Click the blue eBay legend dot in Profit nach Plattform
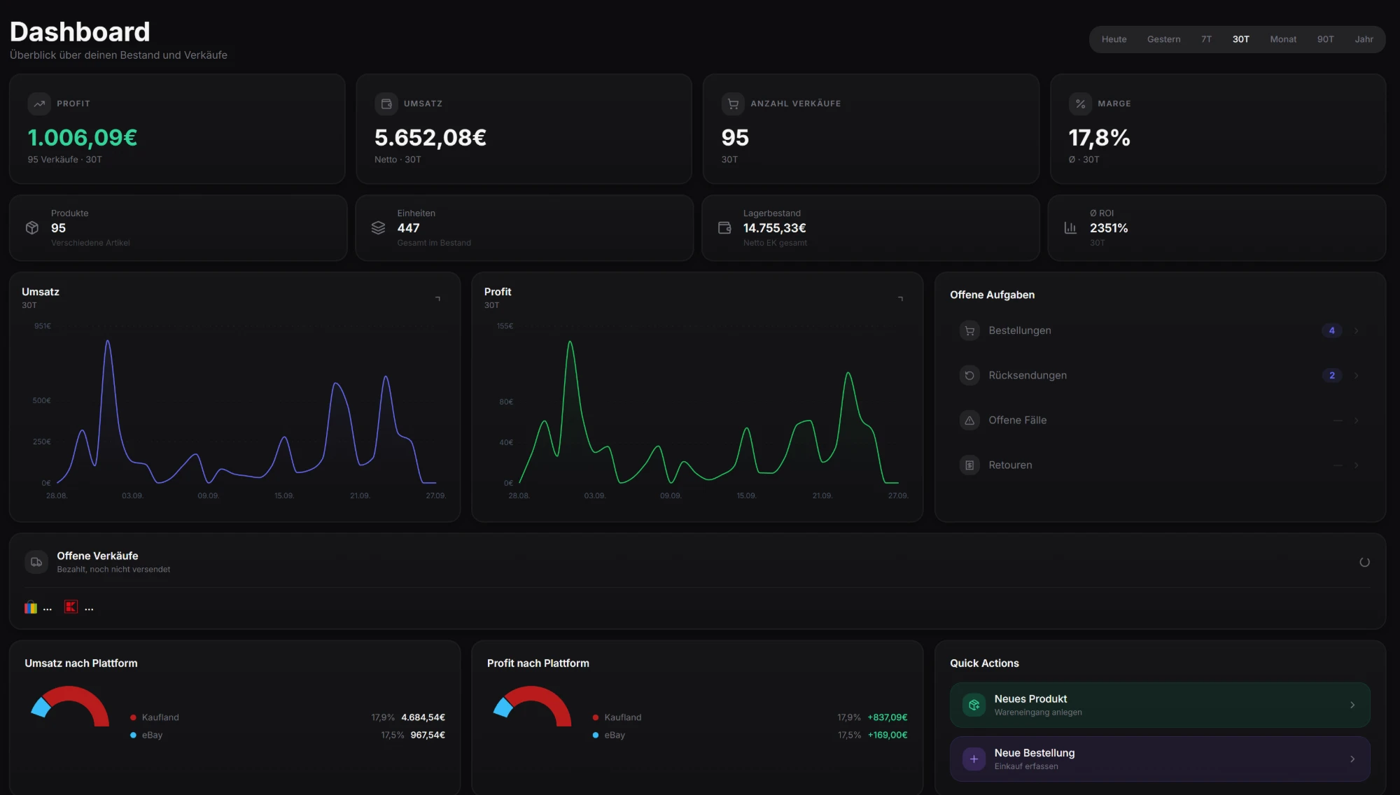 click(596, 735)
